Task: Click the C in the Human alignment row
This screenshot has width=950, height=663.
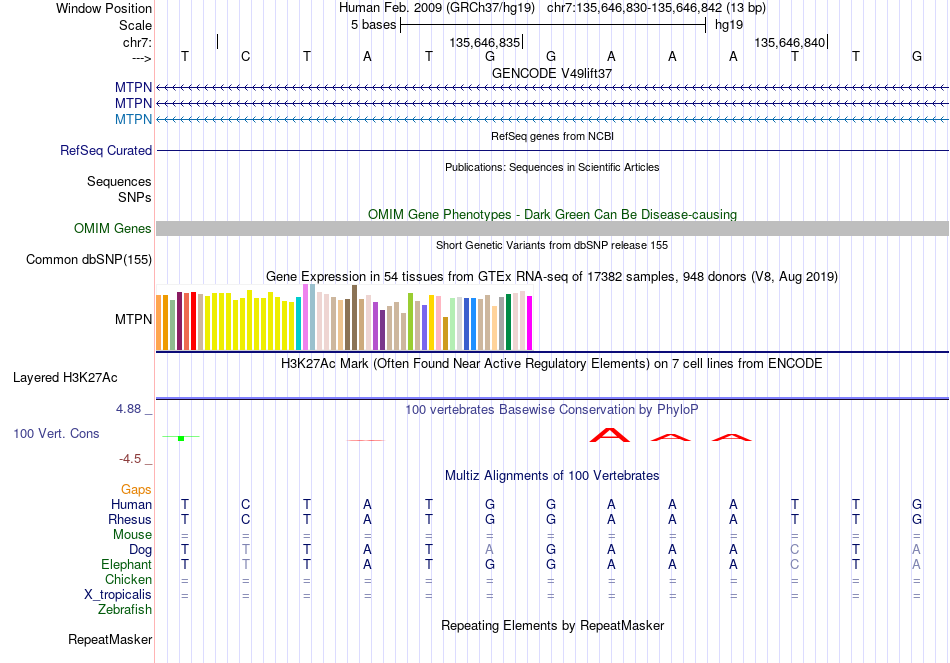Action: 245,504
